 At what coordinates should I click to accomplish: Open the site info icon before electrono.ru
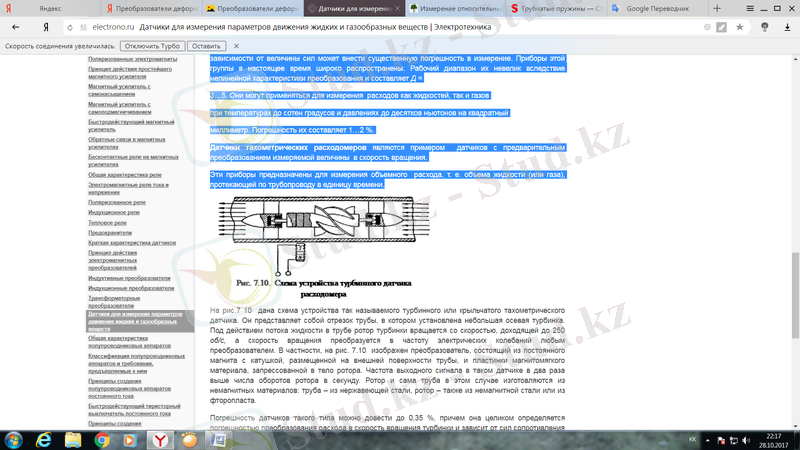83,28
